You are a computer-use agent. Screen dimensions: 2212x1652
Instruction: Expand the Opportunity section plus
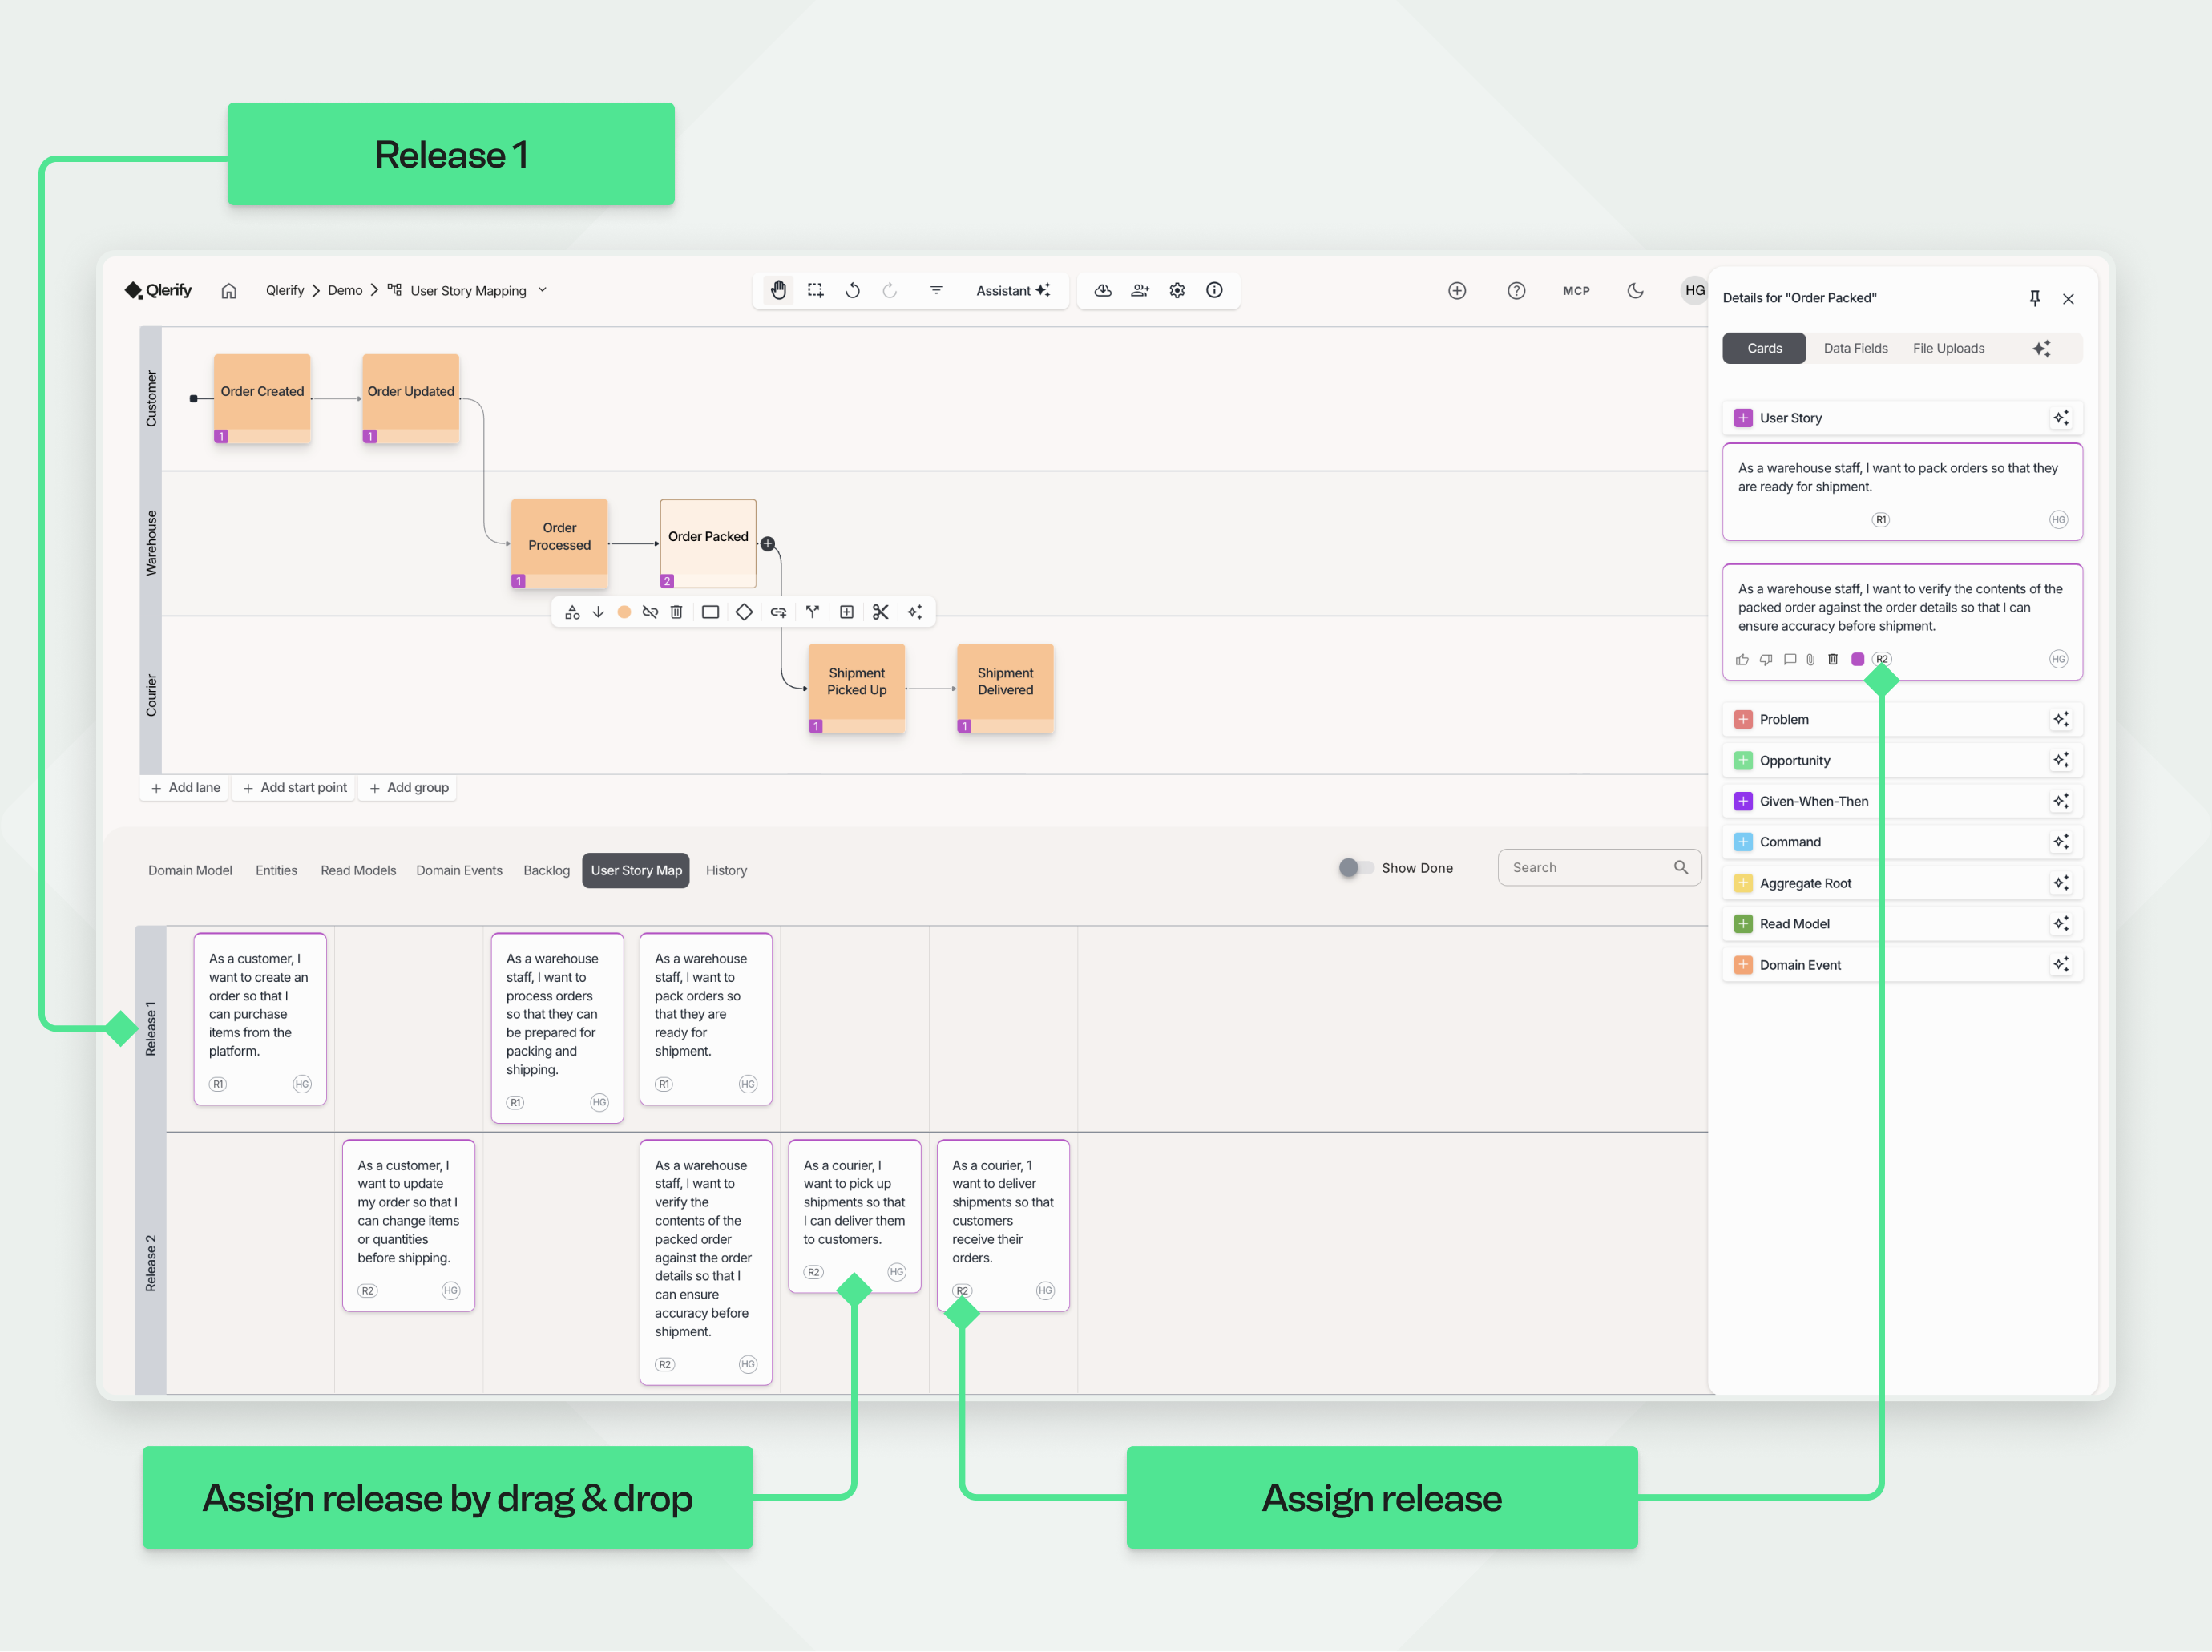pos(1743,760)
